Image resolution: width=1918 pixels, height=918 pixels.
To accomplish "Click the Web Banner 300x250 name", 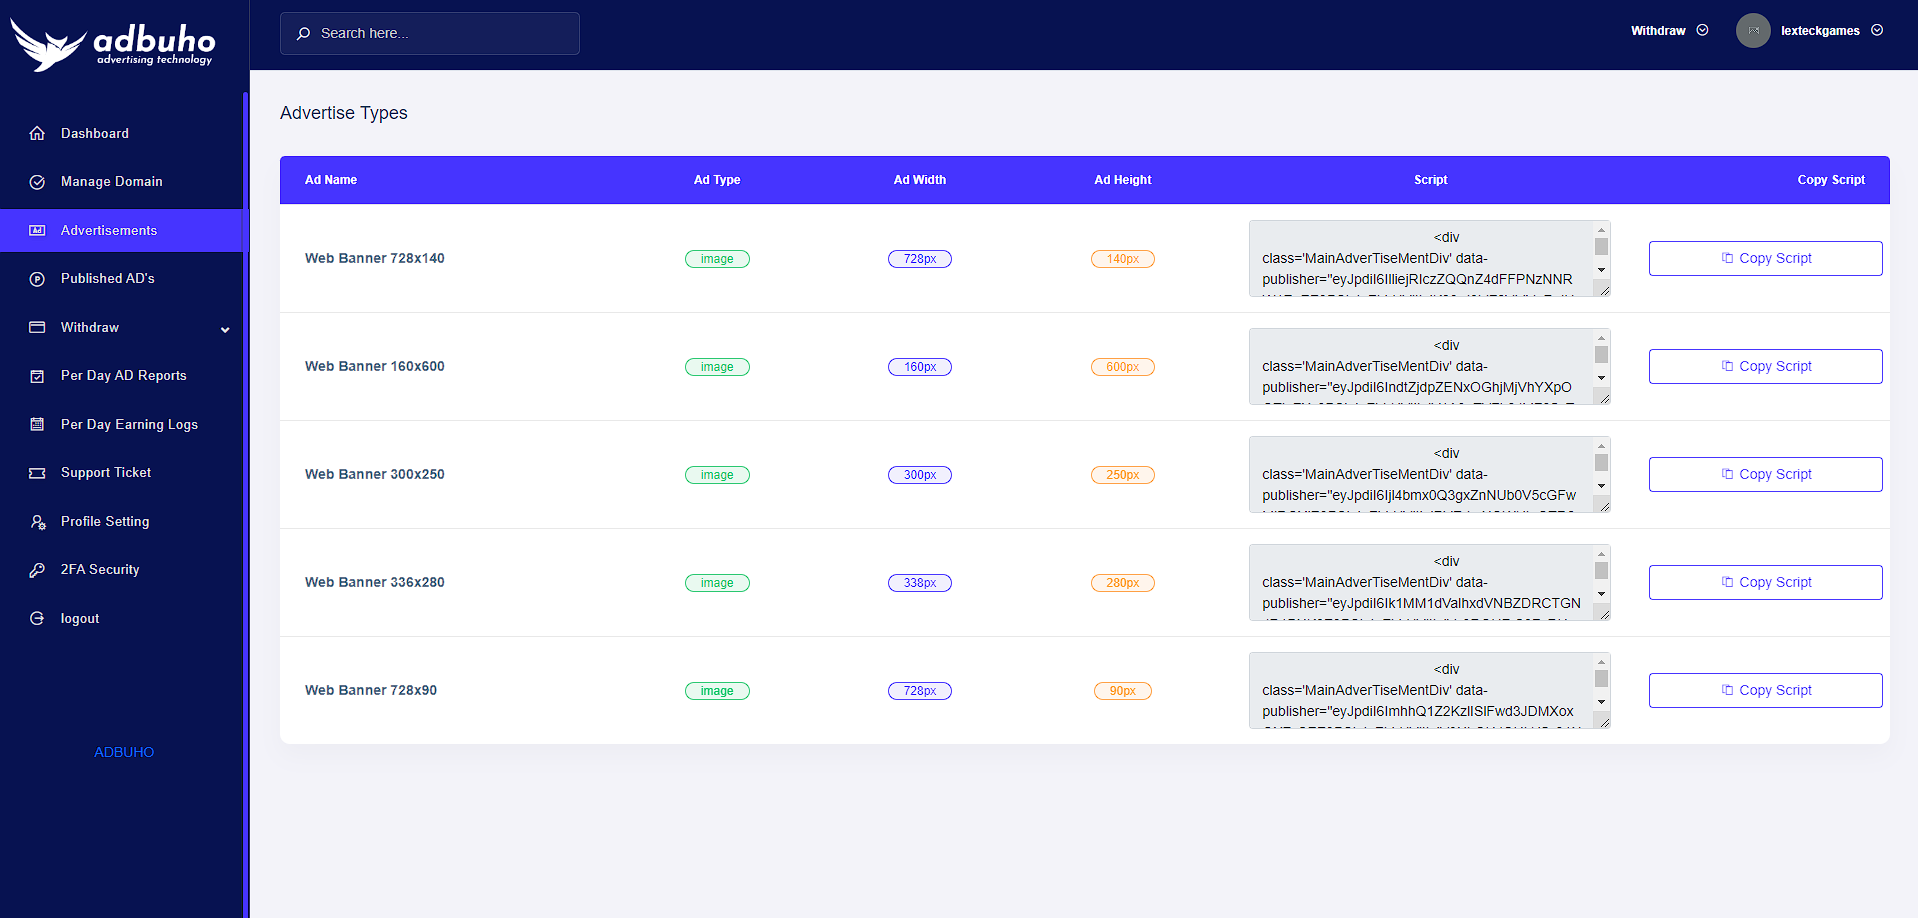I will pyautogui.click(x=375, y=474).
